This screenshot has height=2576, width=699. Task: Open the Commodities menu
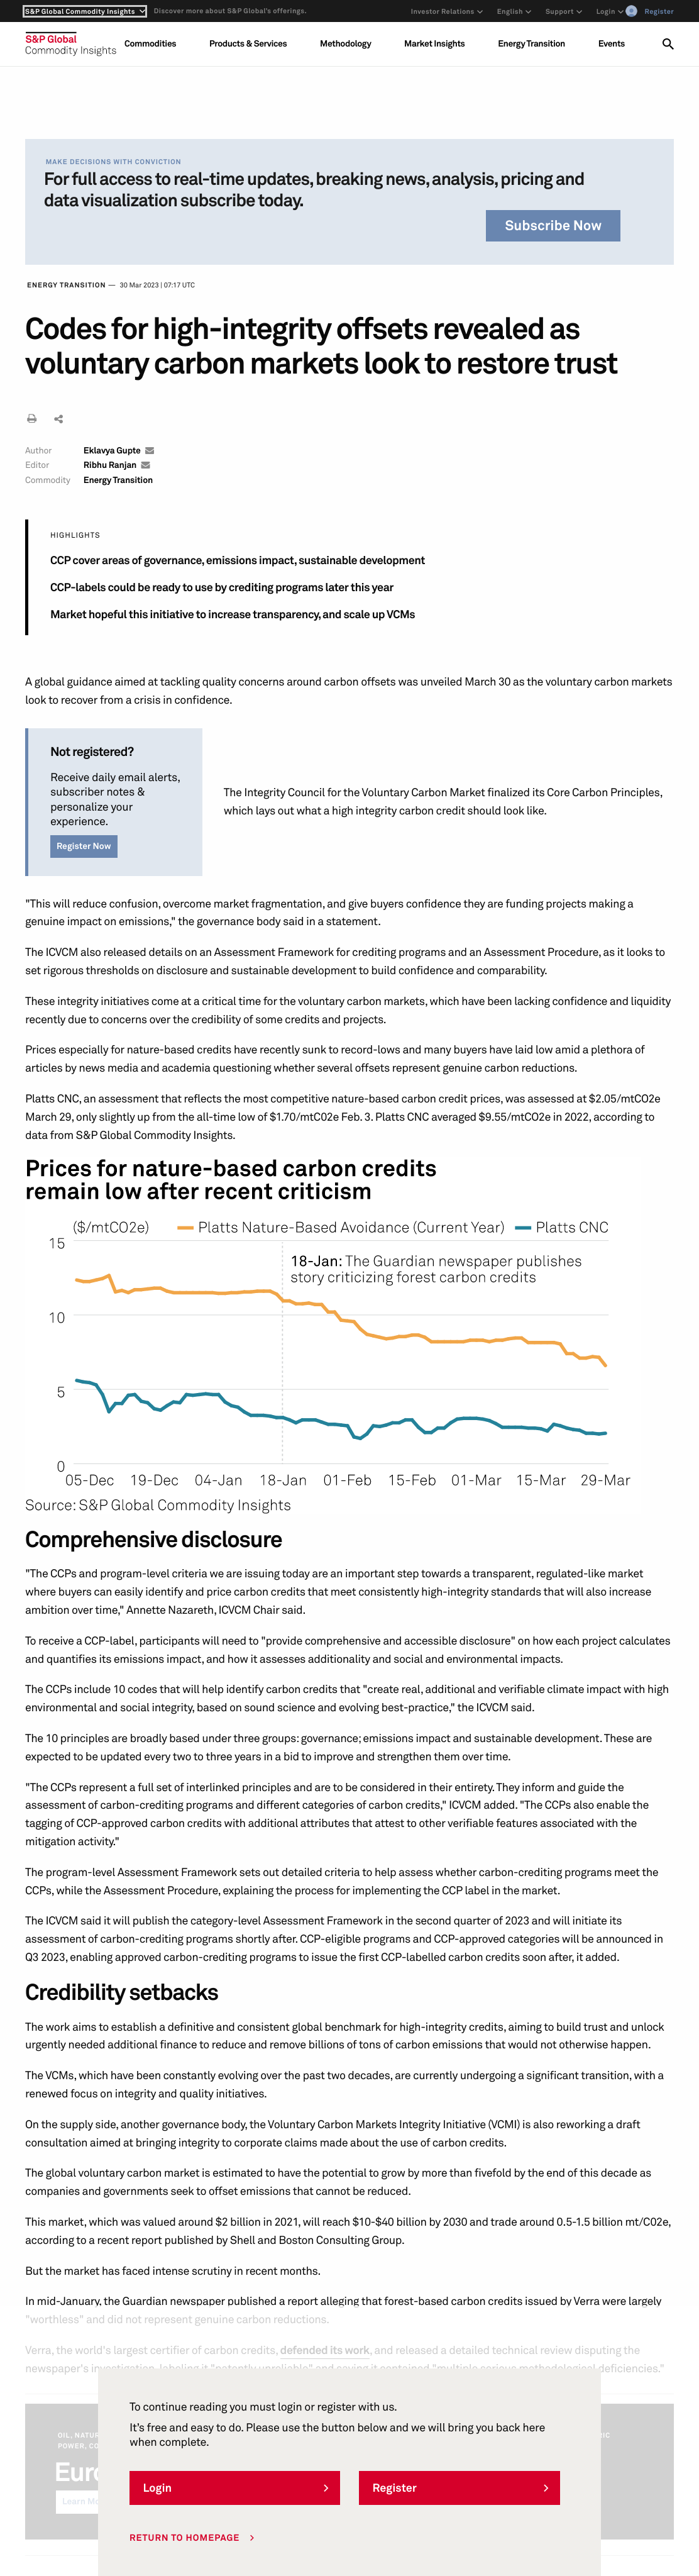coord(150,44)
